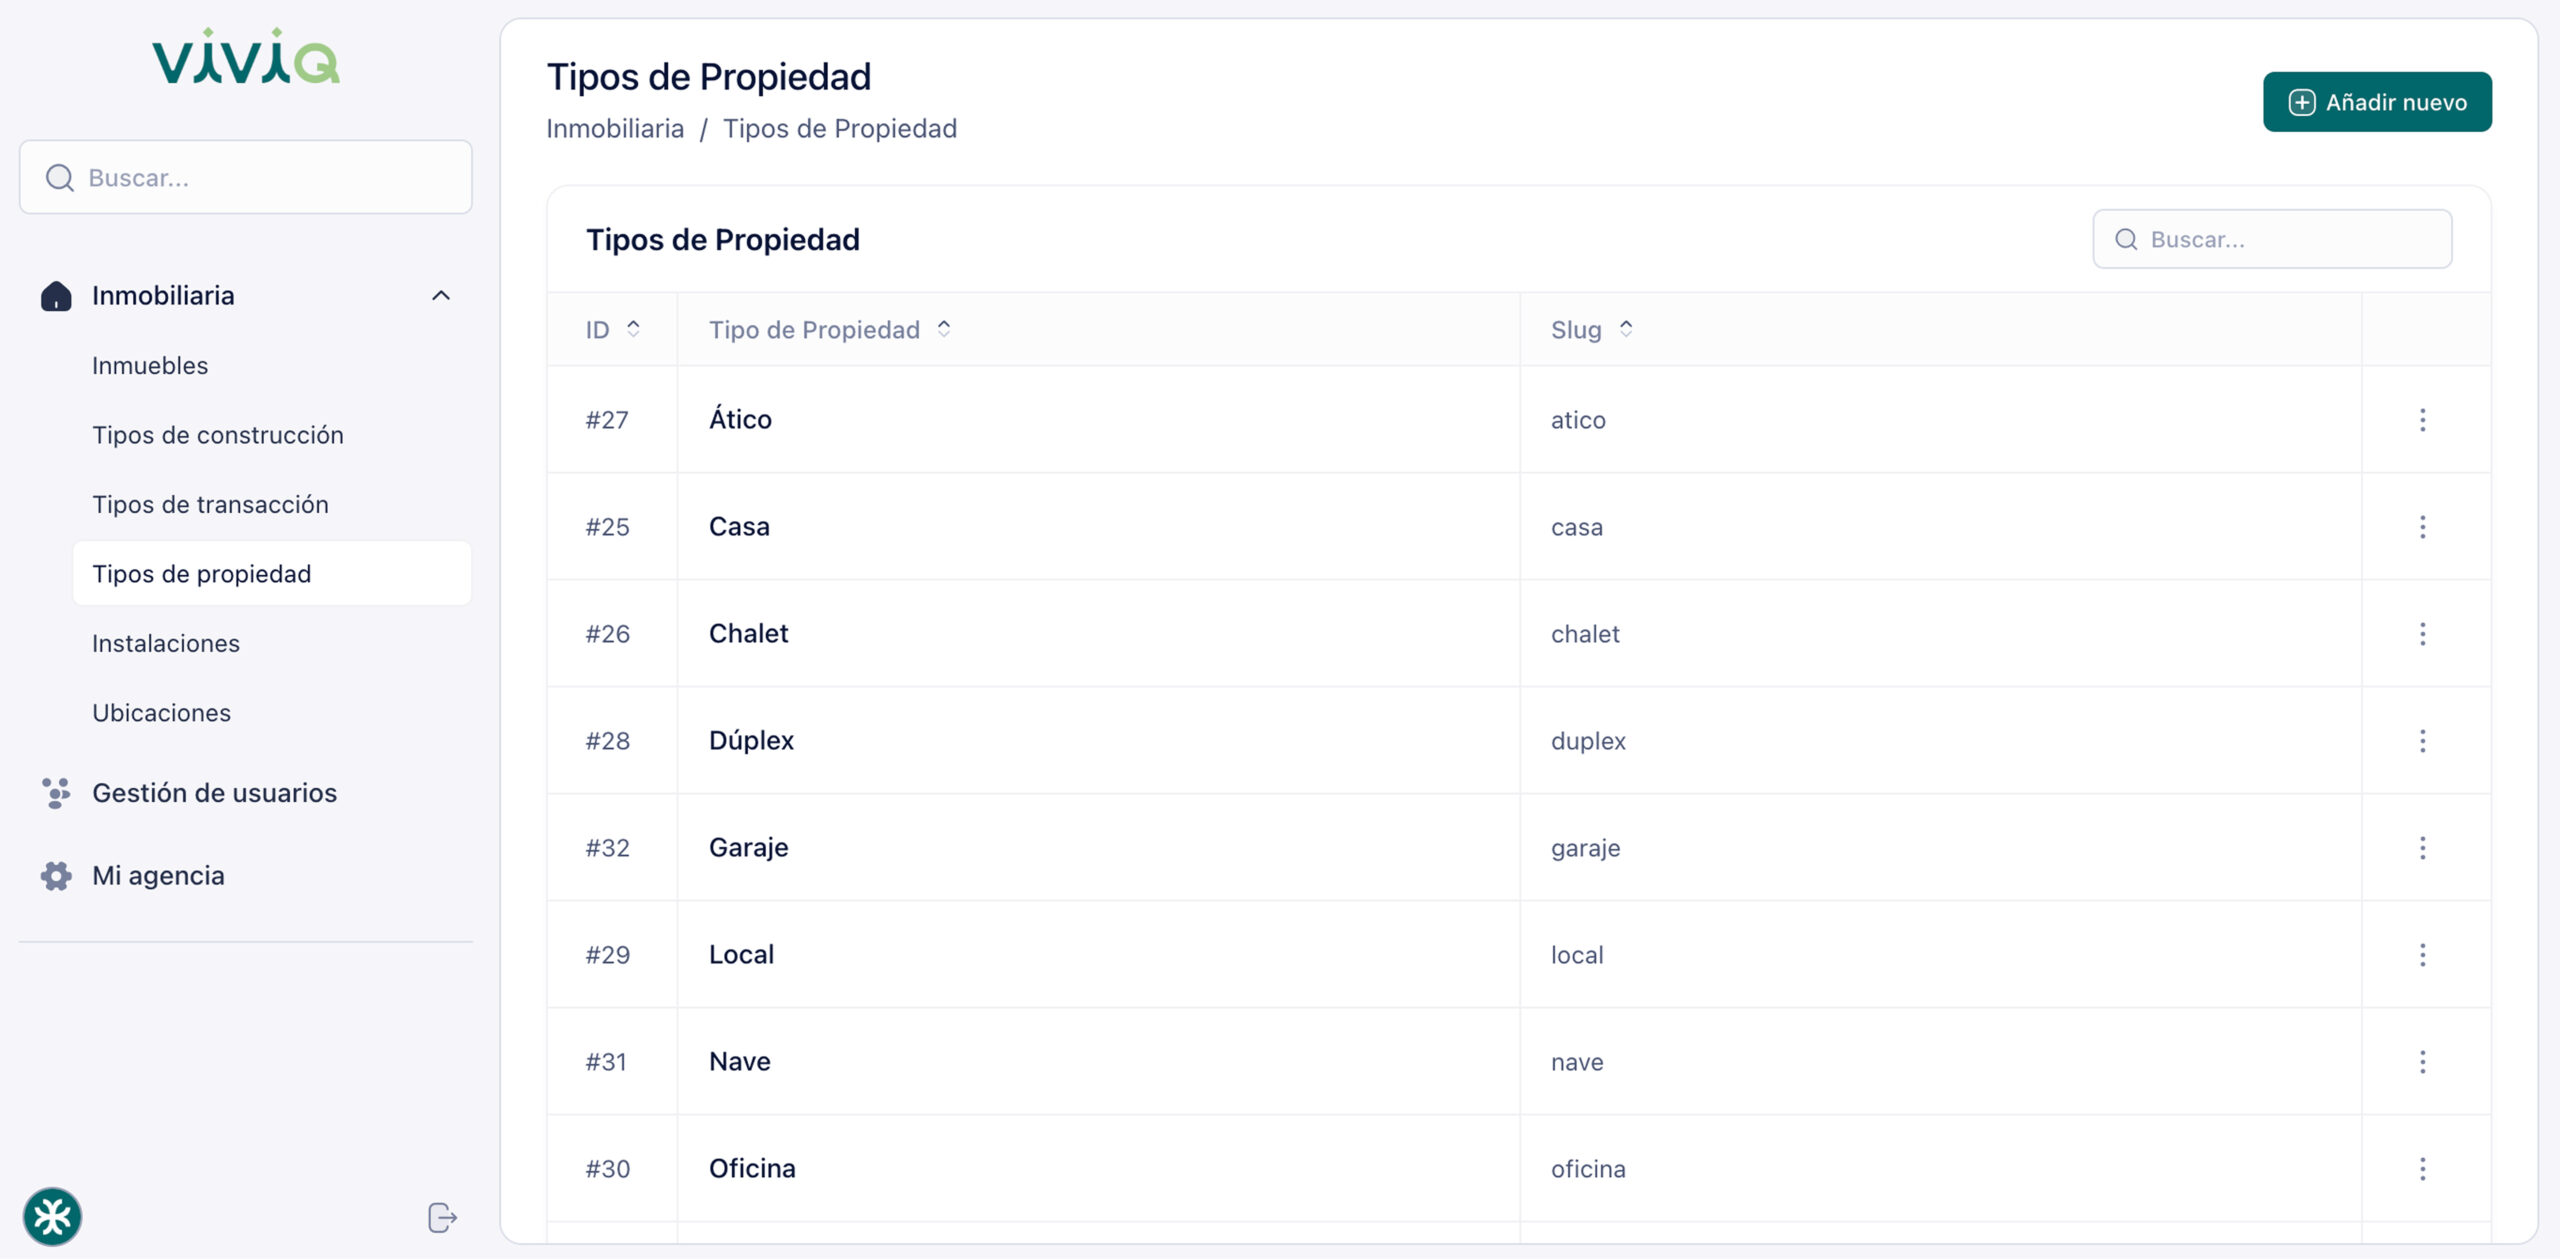The image size is (2560, 1259).
Task: Collapse the Inmobiliaria sidebar section
Action: pyautogui.click(x=440, y=296)
